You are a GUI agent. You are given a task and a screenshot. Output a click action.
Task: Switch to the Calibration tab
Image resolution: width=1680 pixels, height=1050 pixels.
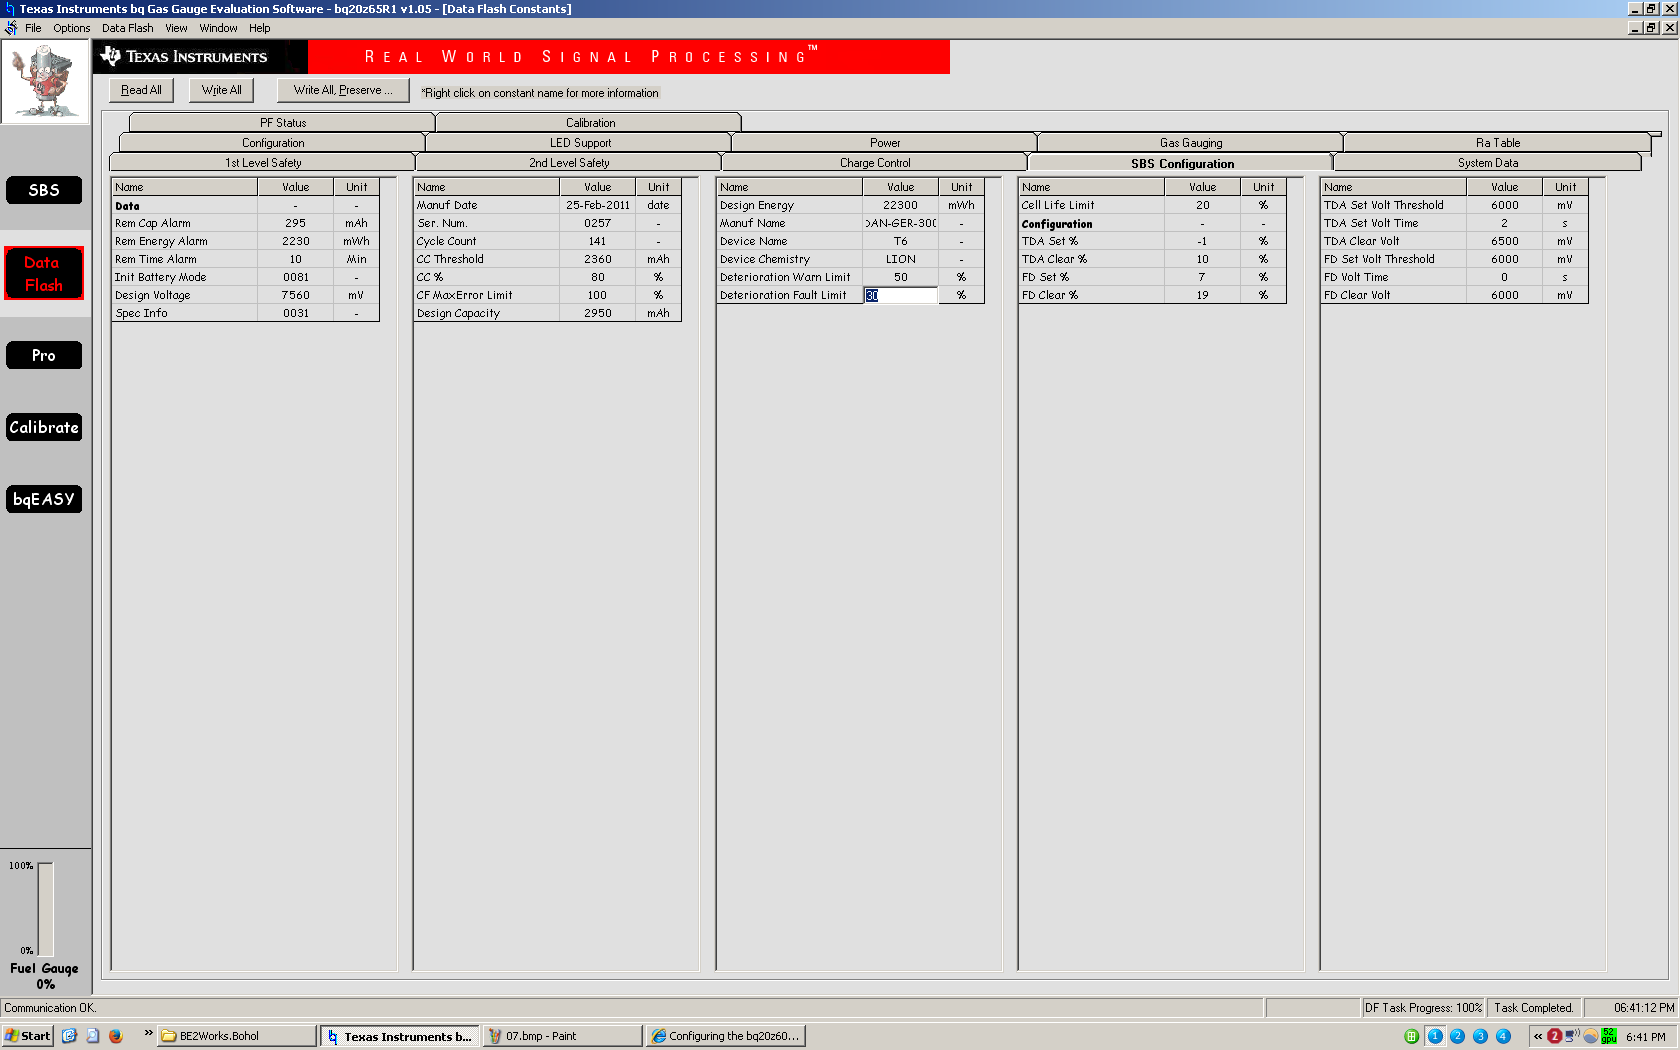click(590, 123)
